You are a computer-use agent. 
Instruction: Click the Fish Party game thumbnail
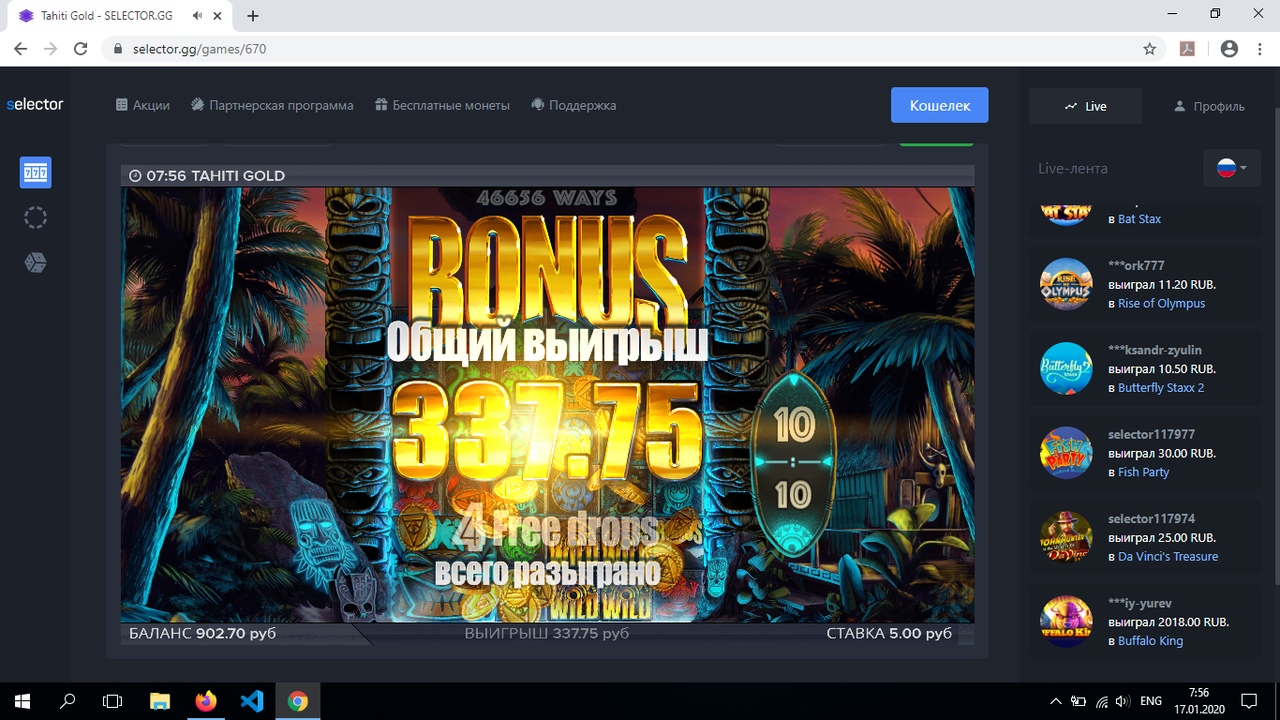click(x=1065, y=453)
